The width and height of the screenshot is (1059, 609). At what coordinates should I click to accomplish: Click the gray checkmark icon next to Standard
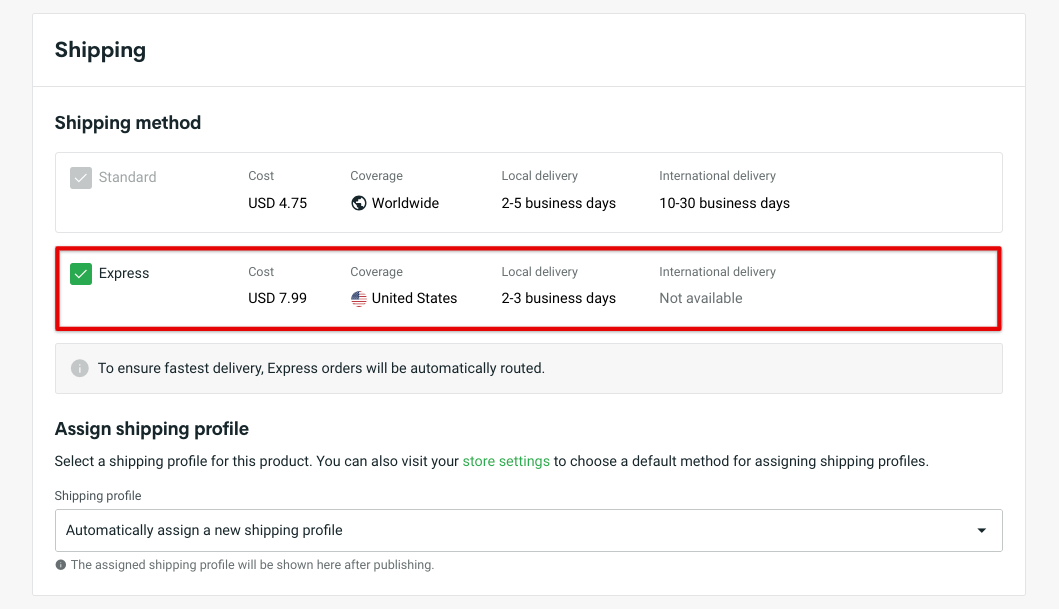coord(81,178)
